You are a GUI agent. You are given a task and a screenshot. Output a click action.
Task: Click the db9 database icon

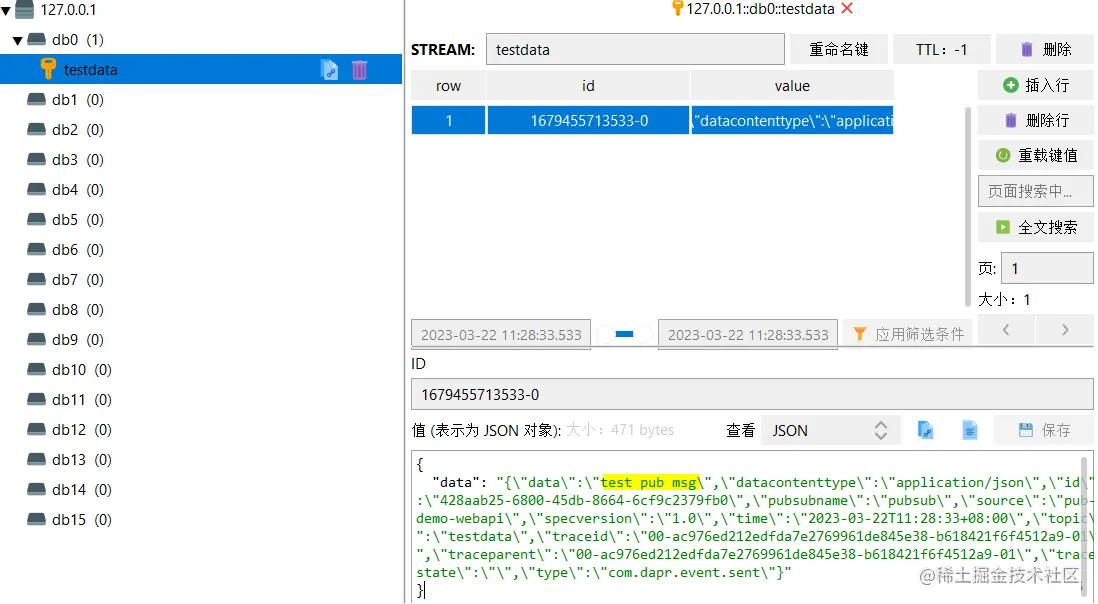pyautogui.click(x=36, y=339)
